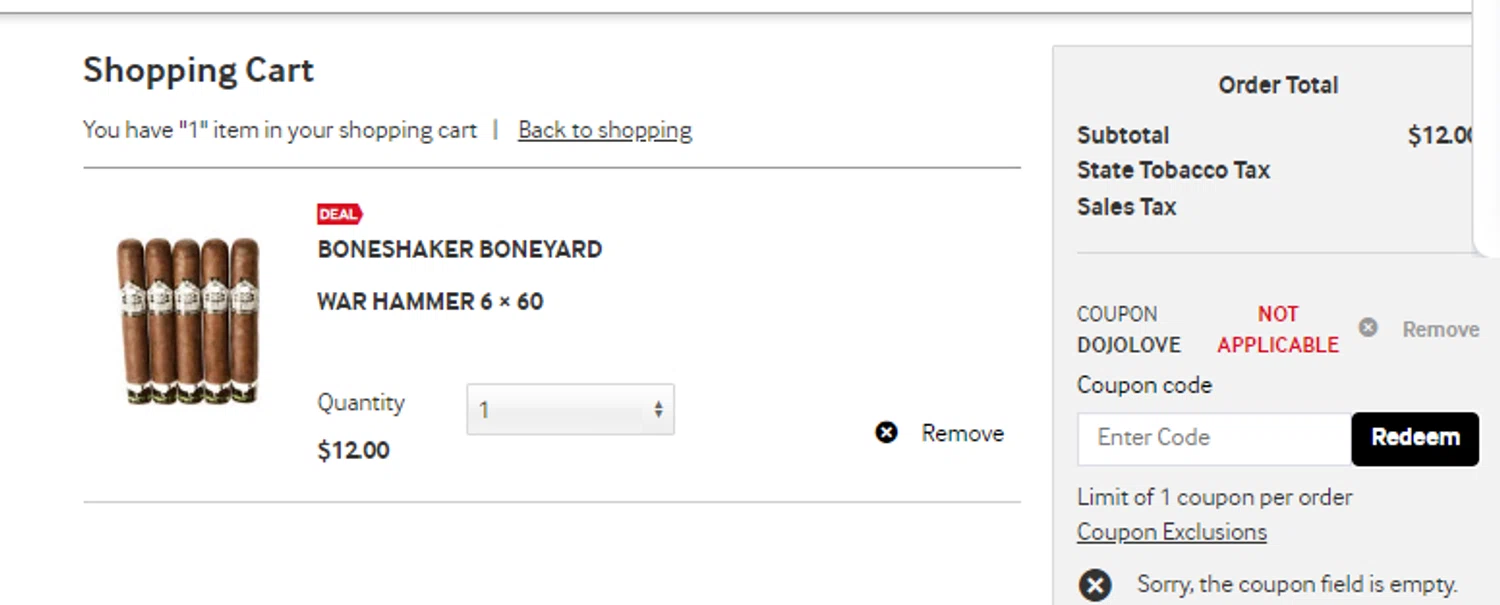Follow the Back to shopping link
Screen dimensions: 1500x605
[604, 130]
